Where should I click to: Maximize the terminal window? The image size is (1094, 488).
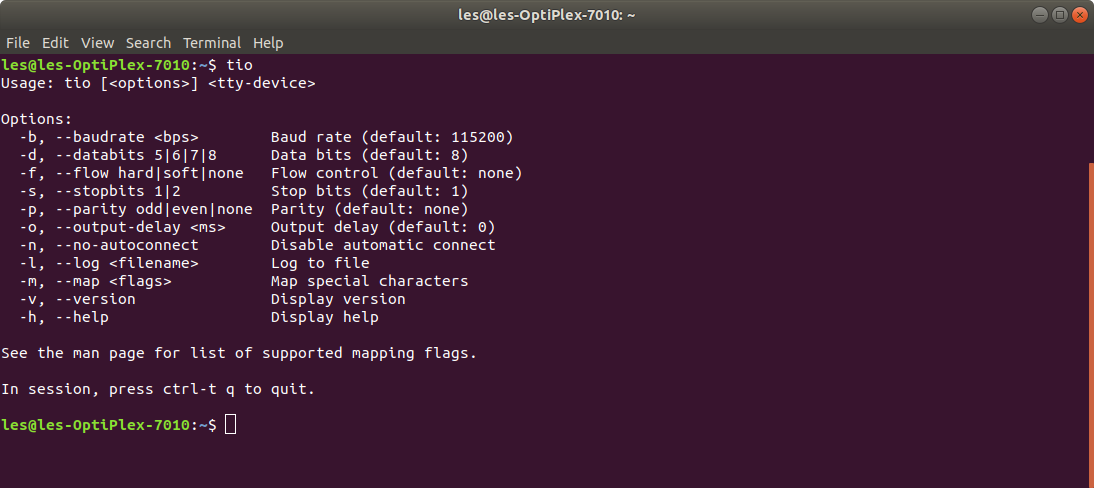pyautogui.click(x=1059, y=15)
